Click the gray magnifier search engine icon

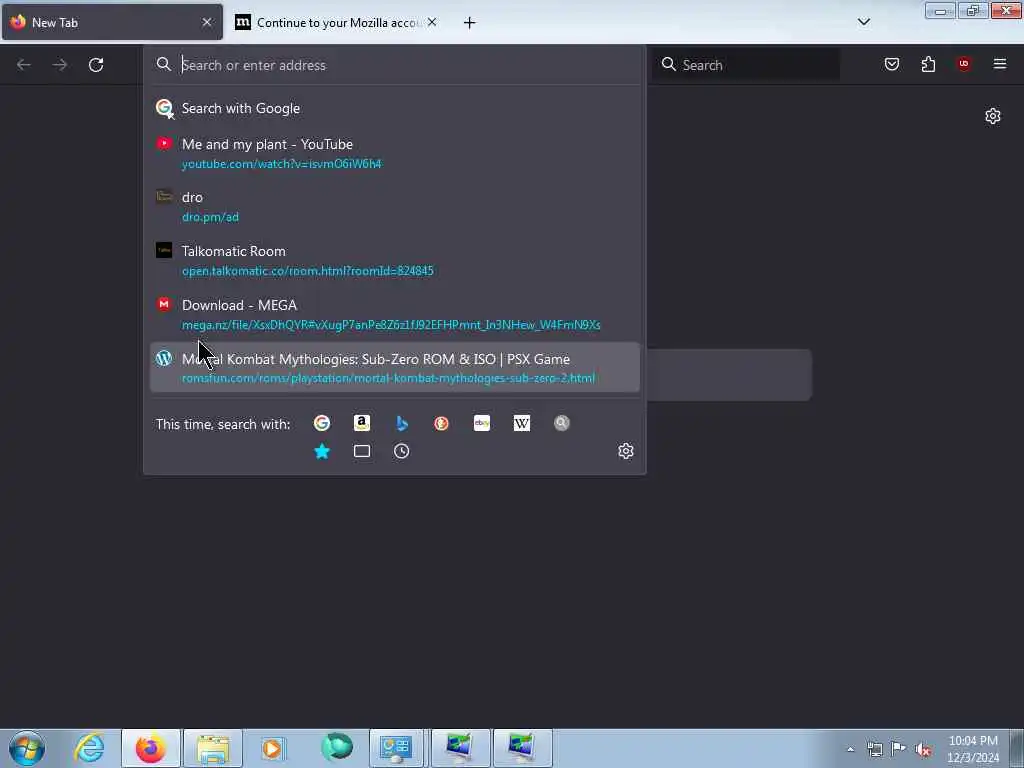click(x=562, y=423)
